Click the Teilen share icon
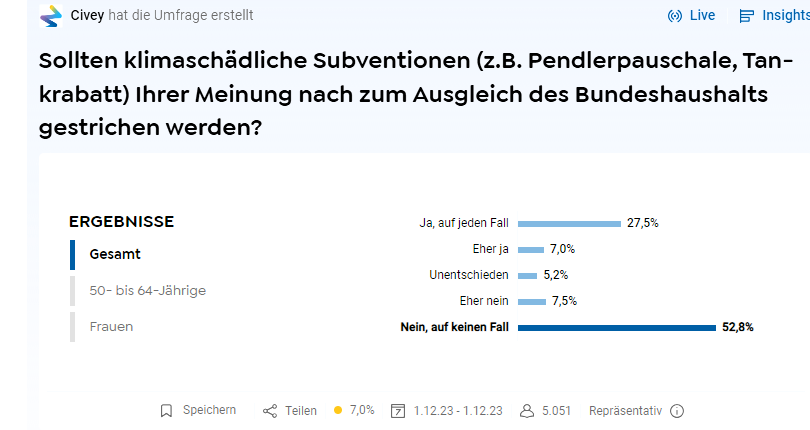 click(x=269, y=411)
